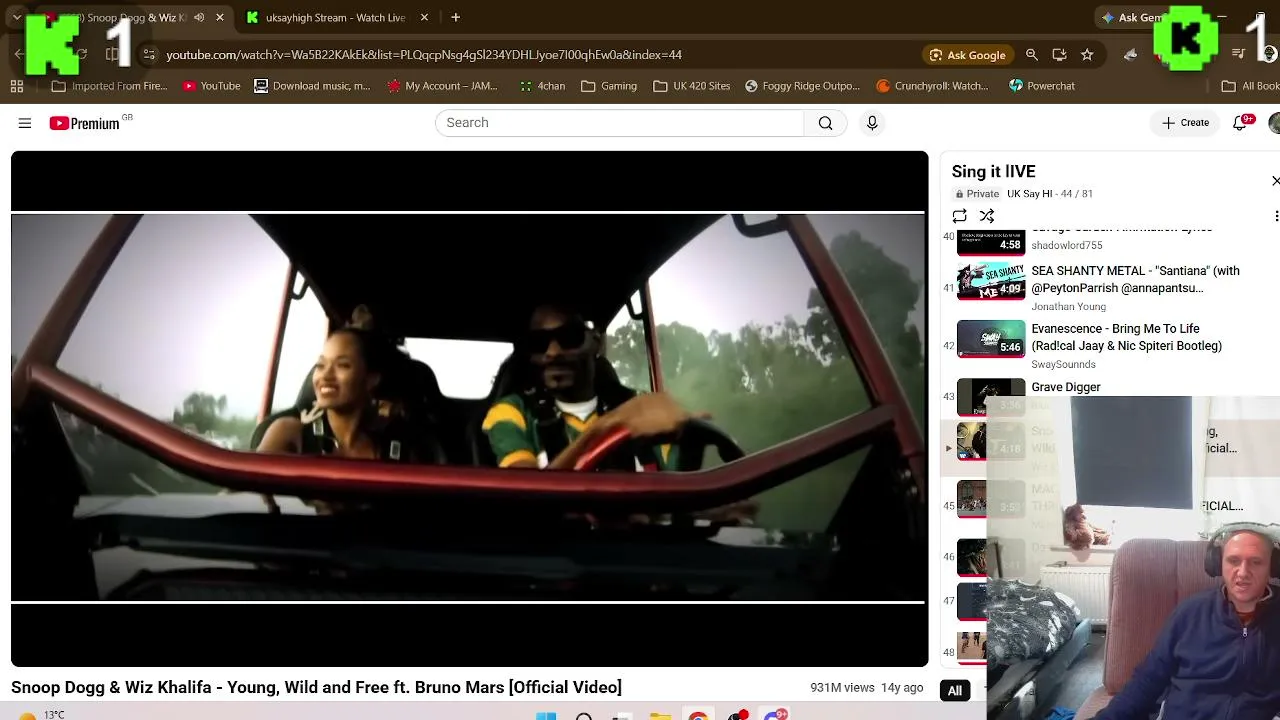The width and height of the screenshot is (1280, 720).
Task: Click the Private playlist badge
Action: click(977, 194)
